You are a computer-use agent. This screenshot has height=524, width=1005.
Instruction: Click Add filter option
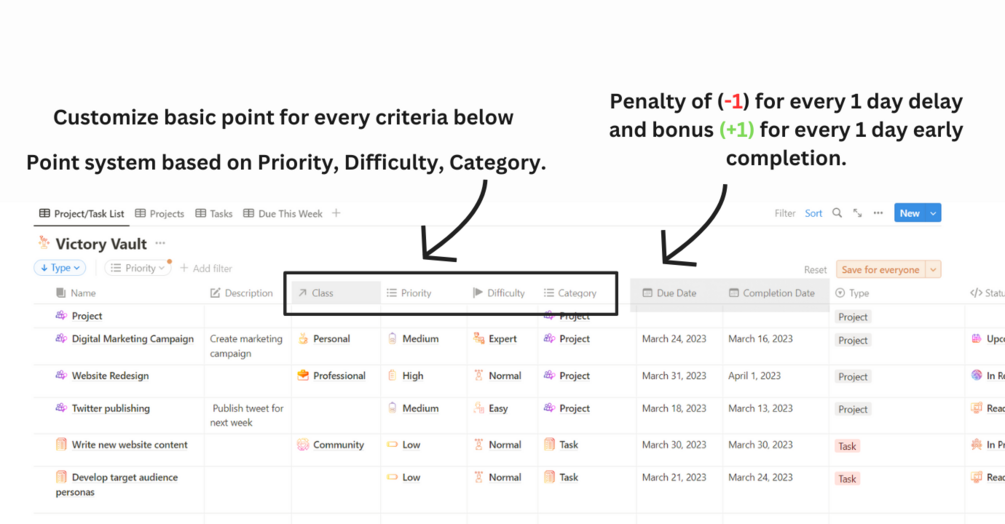click(206, 268)
